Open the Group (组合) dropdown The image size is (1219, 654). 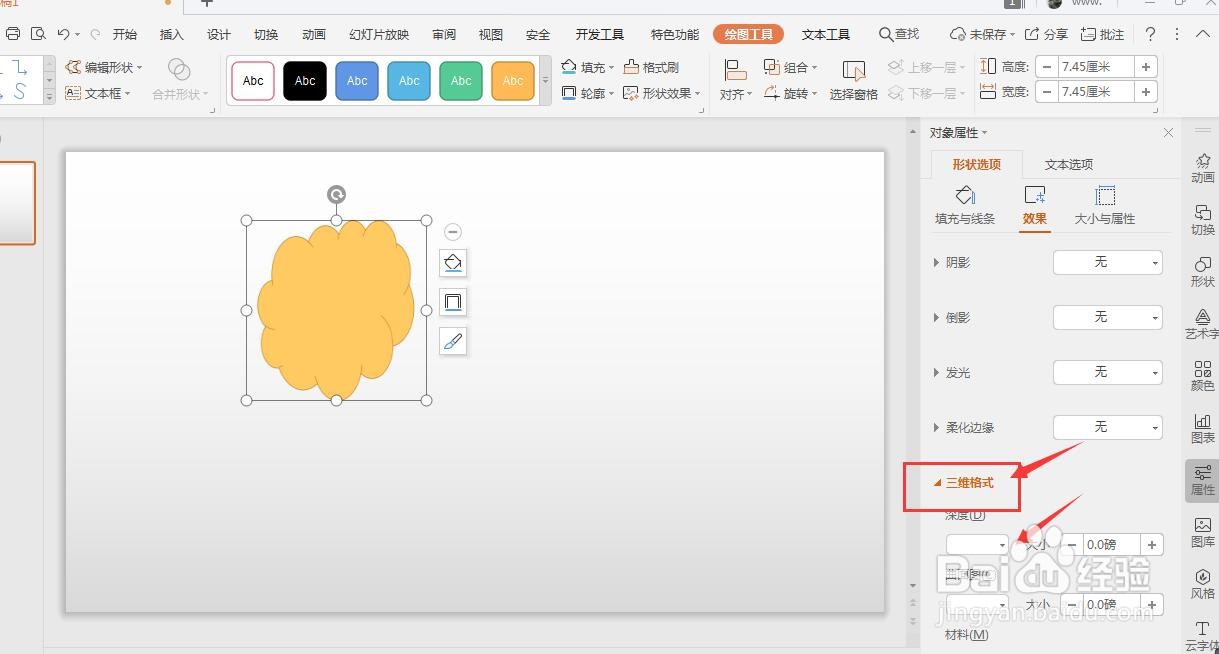pyautogui.click(x=790, y=67)
